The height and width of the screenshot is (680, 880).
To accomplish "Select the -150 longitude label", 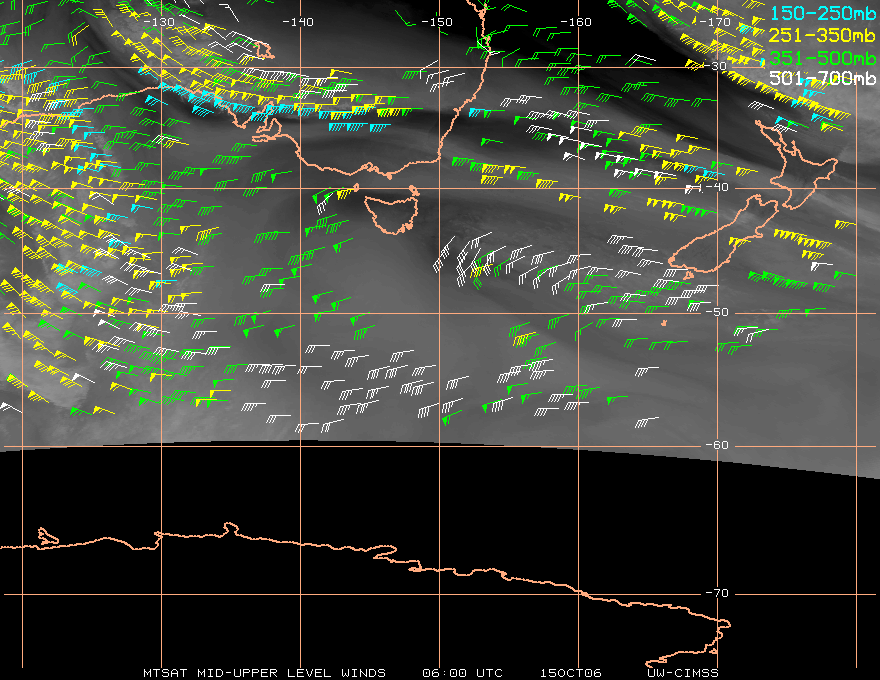I will click(x=437, y=21).
